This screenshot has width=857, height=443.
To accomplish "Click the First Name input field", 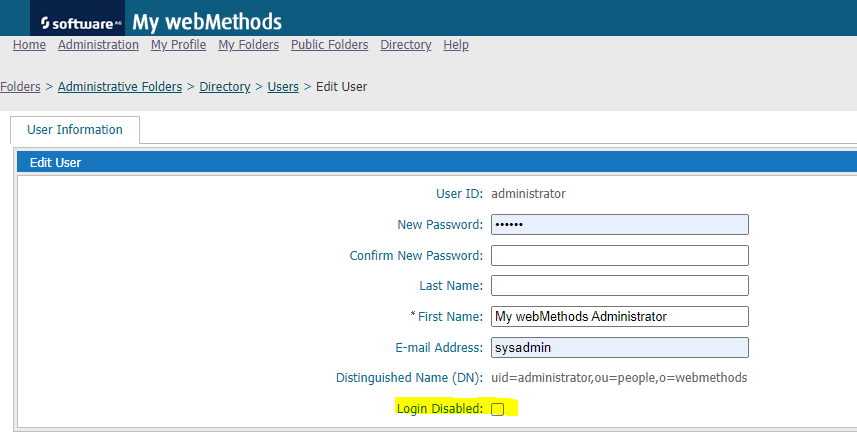I will tap(620, 316).
